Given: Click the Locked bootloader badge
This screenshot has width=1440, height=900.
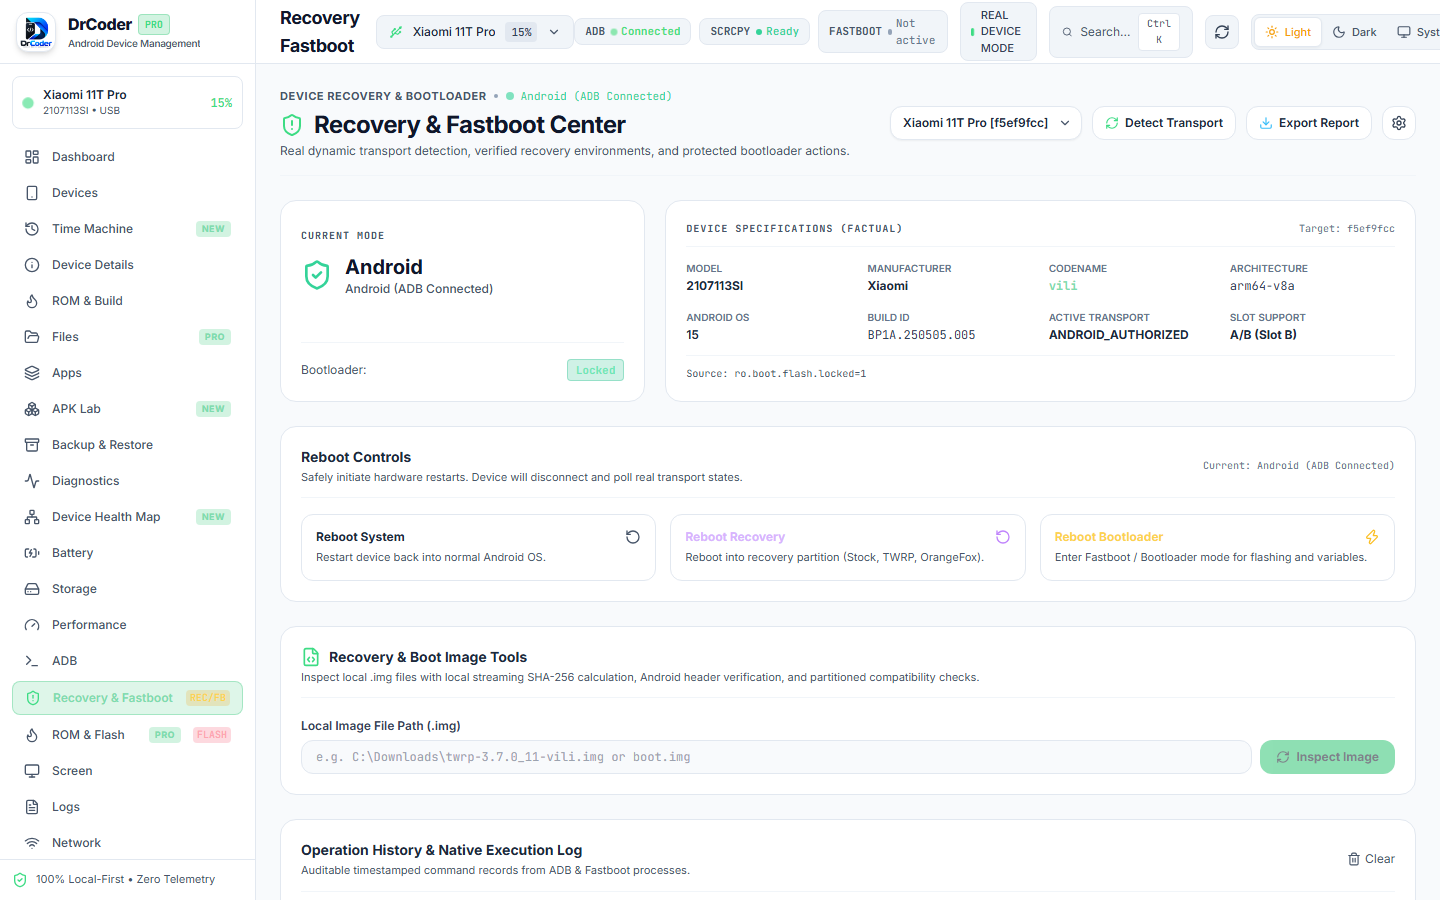Looking at the screenshot, I should (x=596, y=370).
